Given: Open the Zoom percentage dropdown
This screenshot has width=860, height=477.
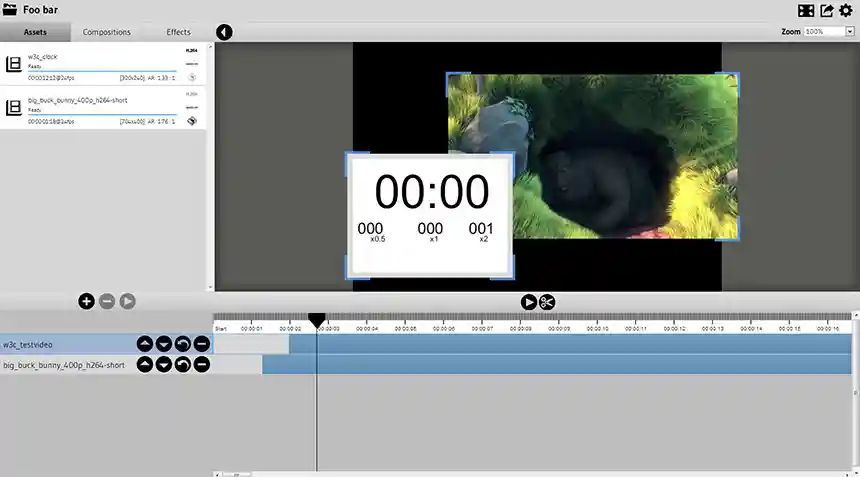Looking at the screenshot, I should [x=829, y=32].
